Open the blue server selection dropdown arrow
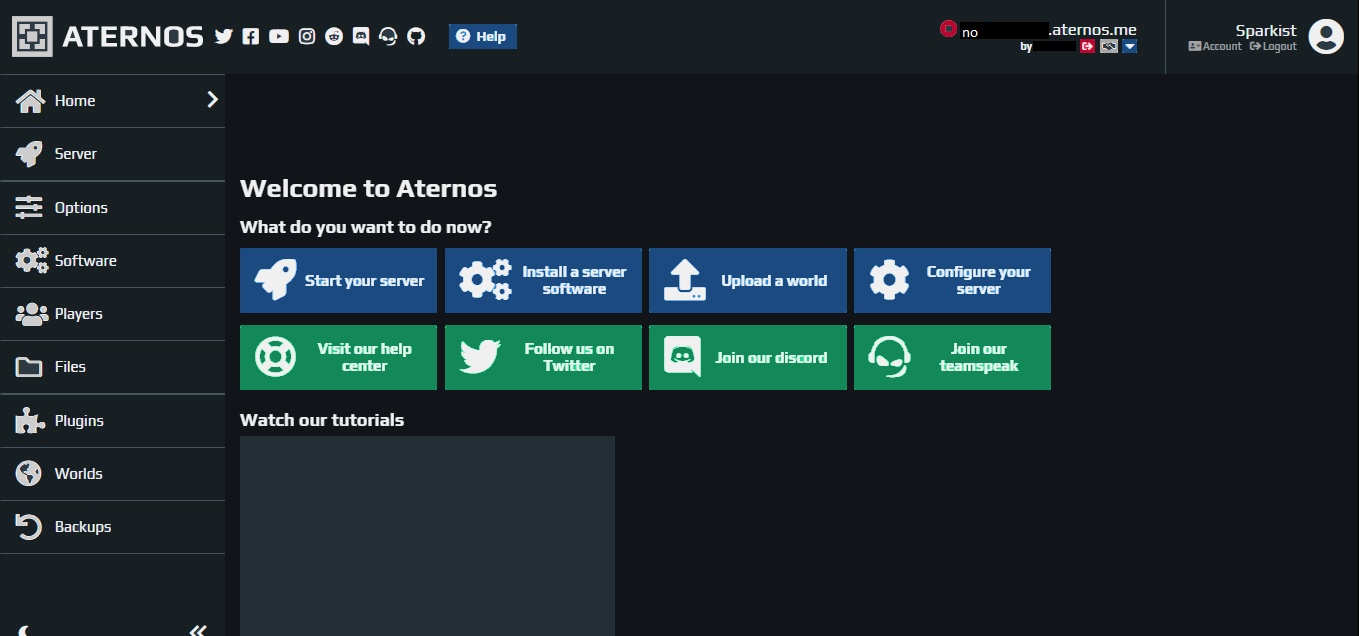Screen dimensions: 1359x636 click(1129, 46)
